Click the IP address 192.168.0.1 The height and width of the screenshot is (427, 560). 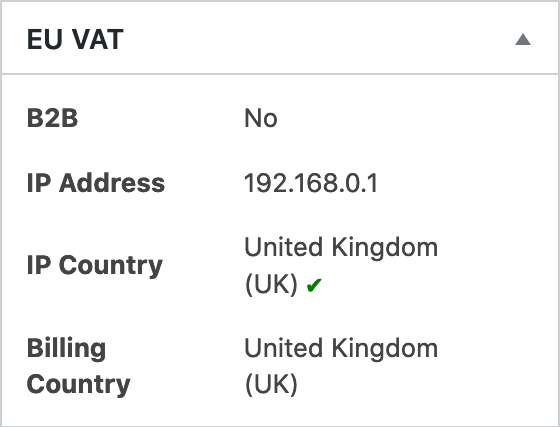311,183
